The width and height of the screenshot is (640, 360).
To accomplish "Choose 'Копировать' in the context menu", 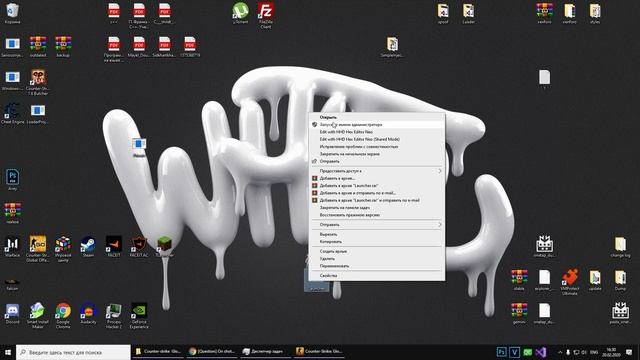I will pos(377,242).
